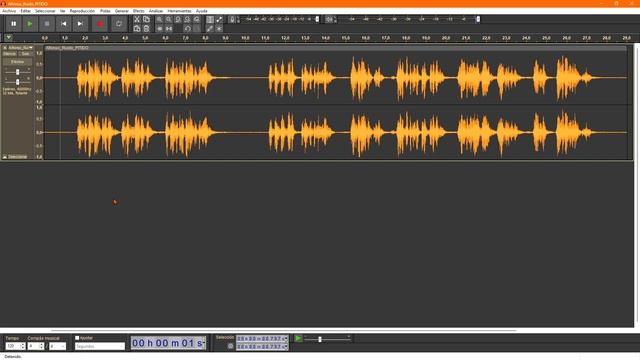Click the selection start time field

tap(262, 339)
